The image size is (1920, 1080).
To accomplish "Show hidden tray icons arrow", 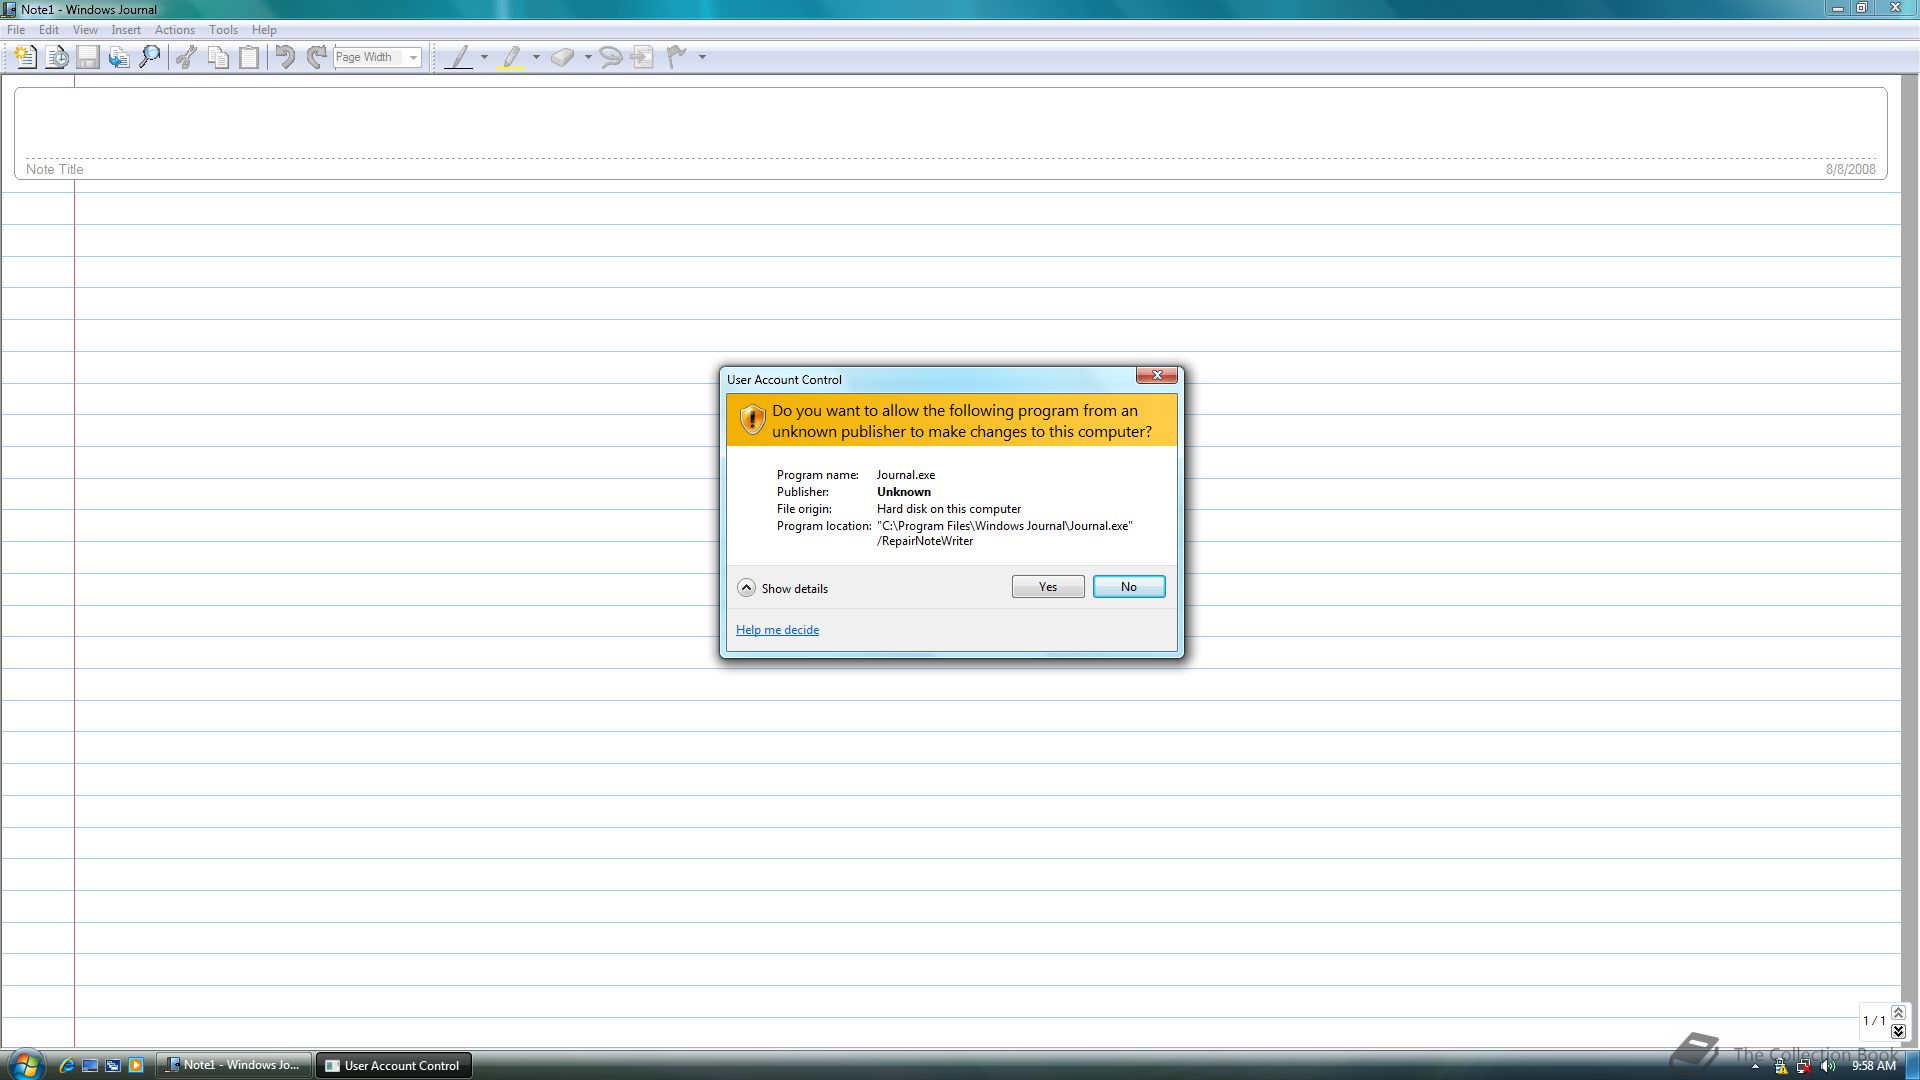I will click(1755, 1067).
